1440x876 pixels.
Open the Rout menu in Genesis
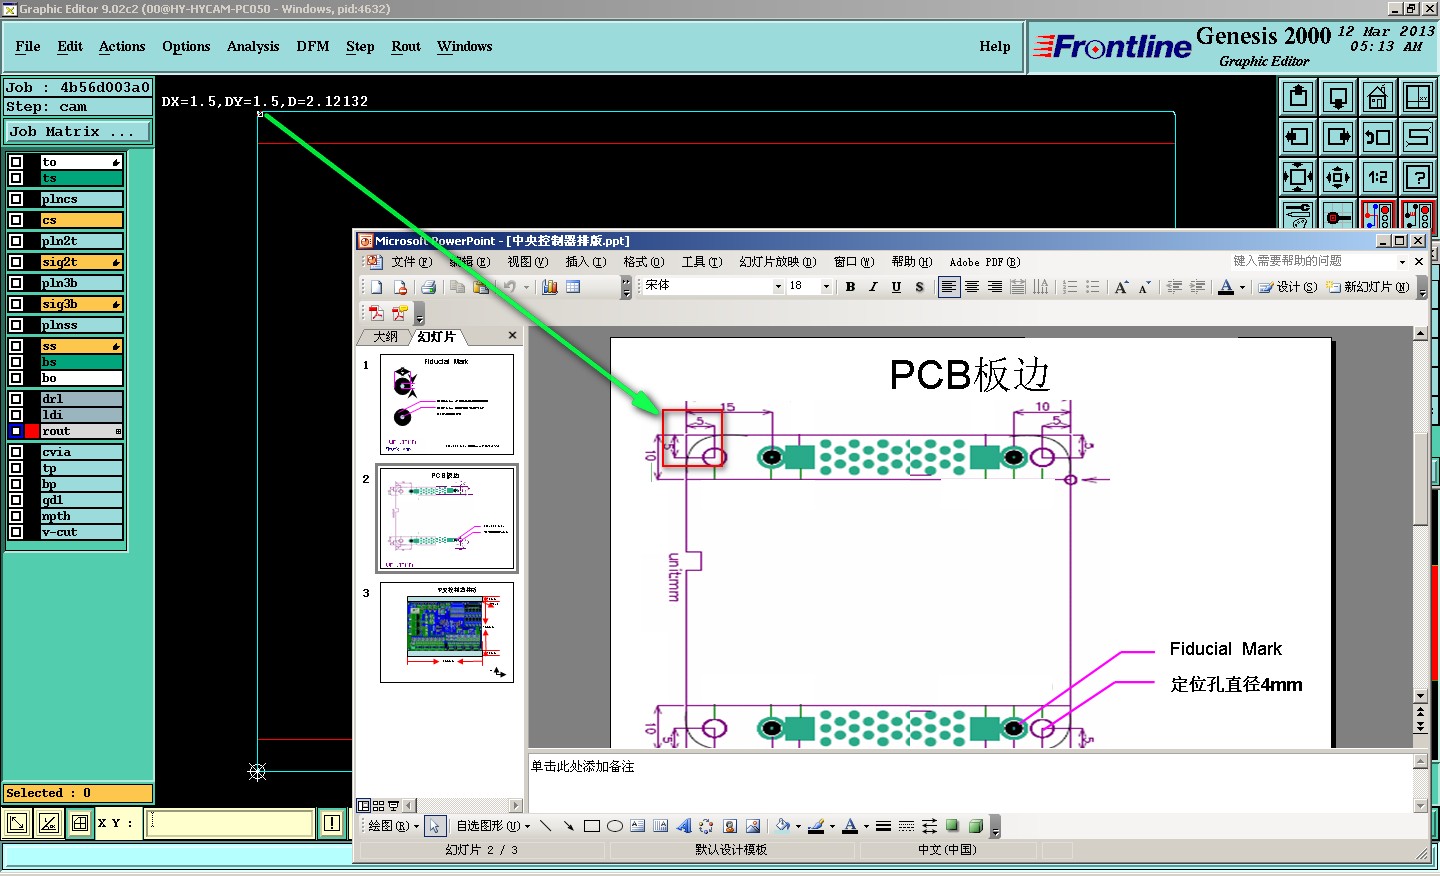[406, 47]
